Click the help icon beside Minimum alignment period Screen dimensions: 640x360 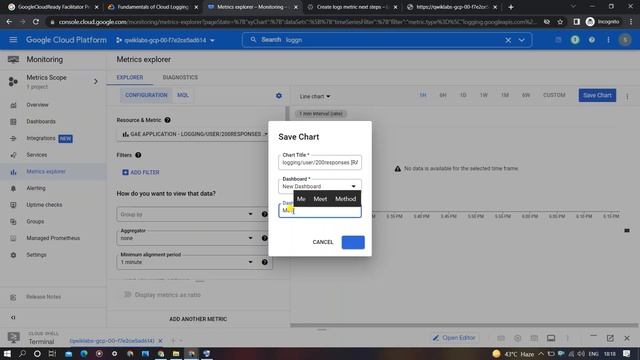264,262
